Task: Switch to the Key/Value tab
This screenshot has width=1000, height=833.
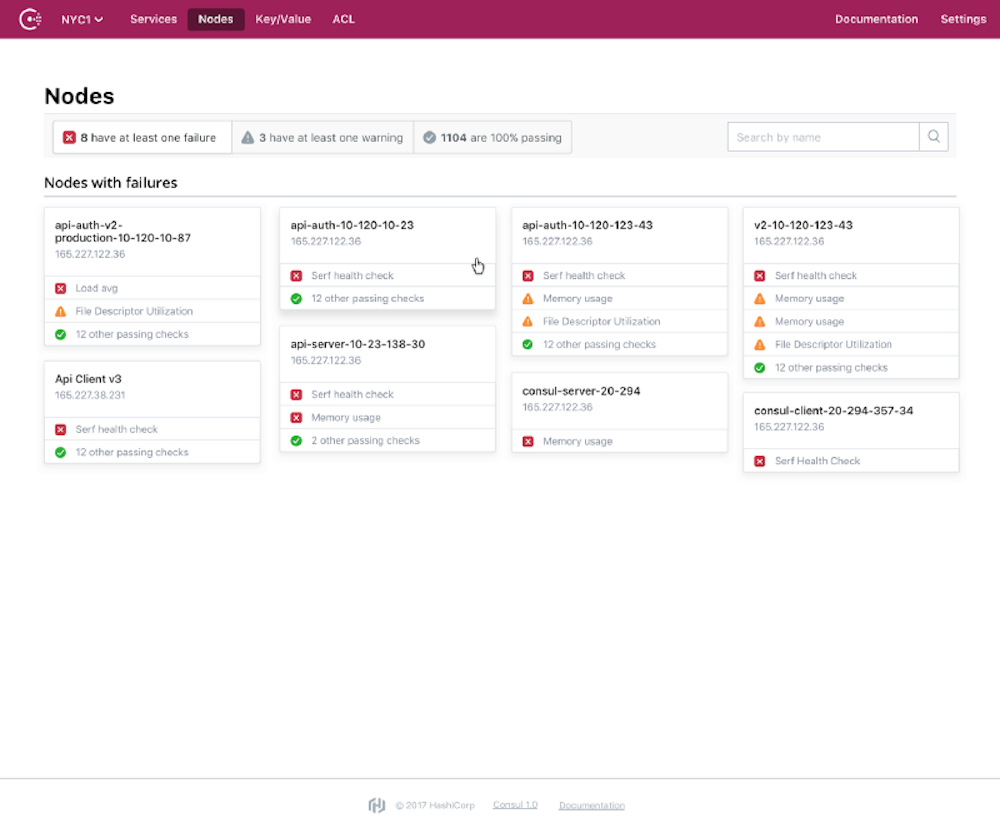Action: (283, 18)
